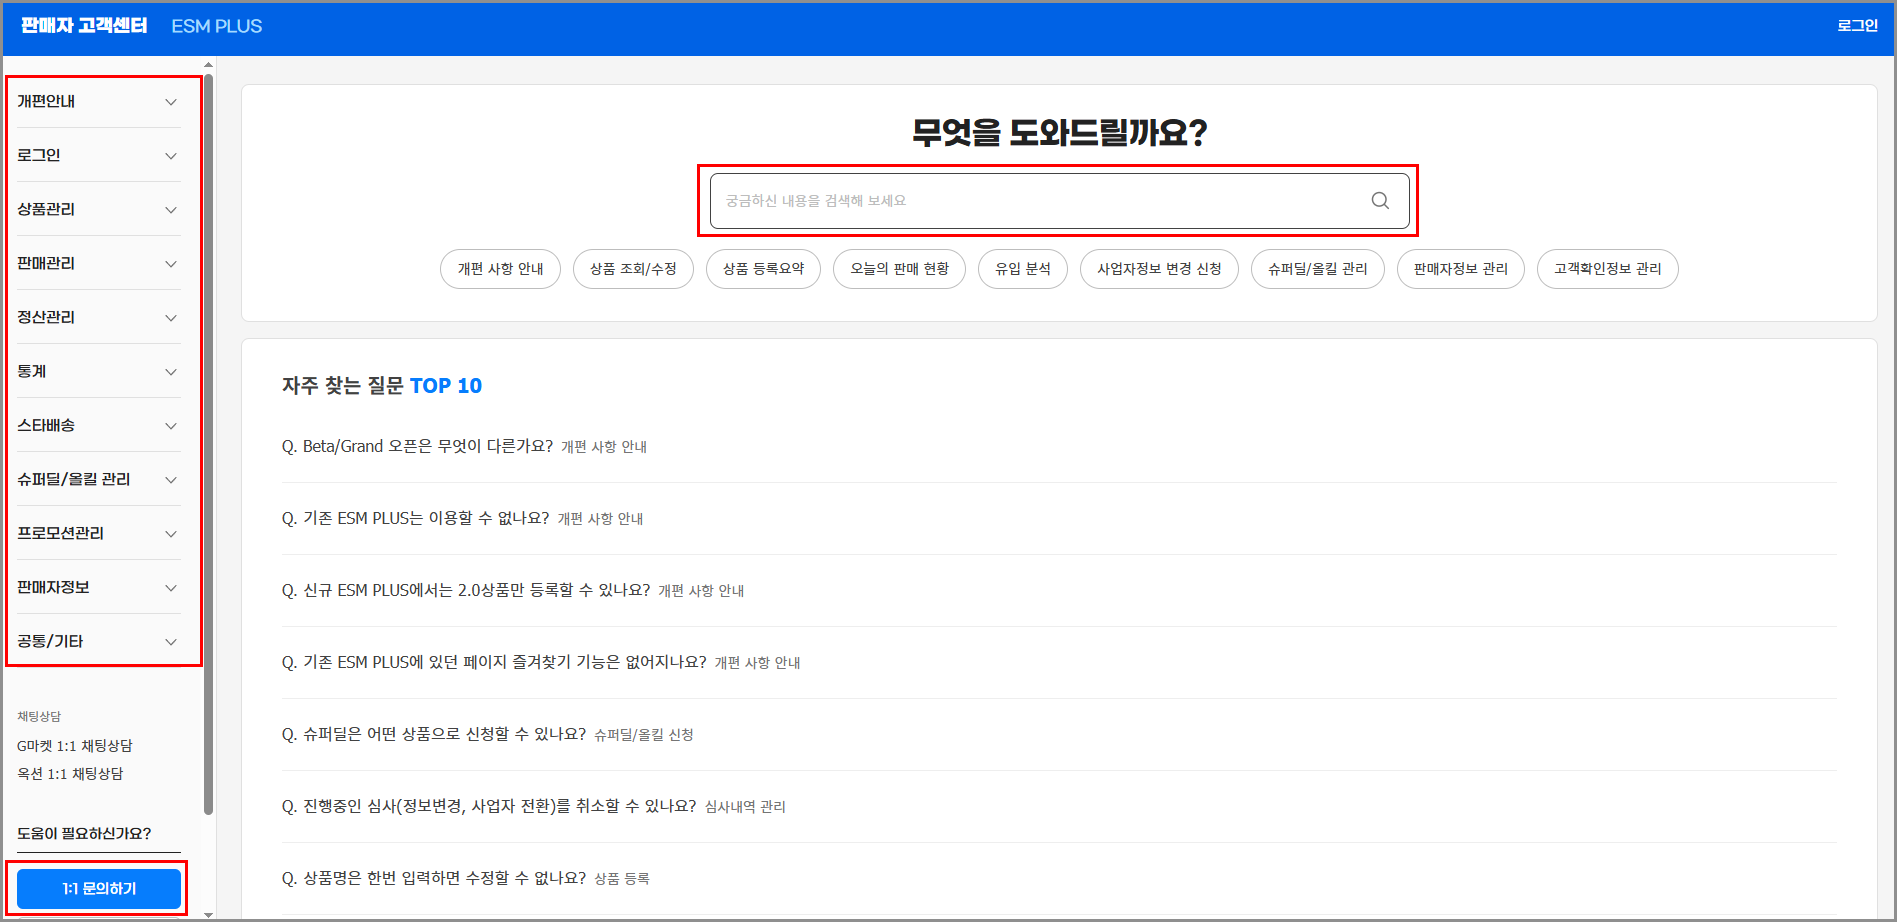Open the 통계 sidebar menu

(98, 371)
